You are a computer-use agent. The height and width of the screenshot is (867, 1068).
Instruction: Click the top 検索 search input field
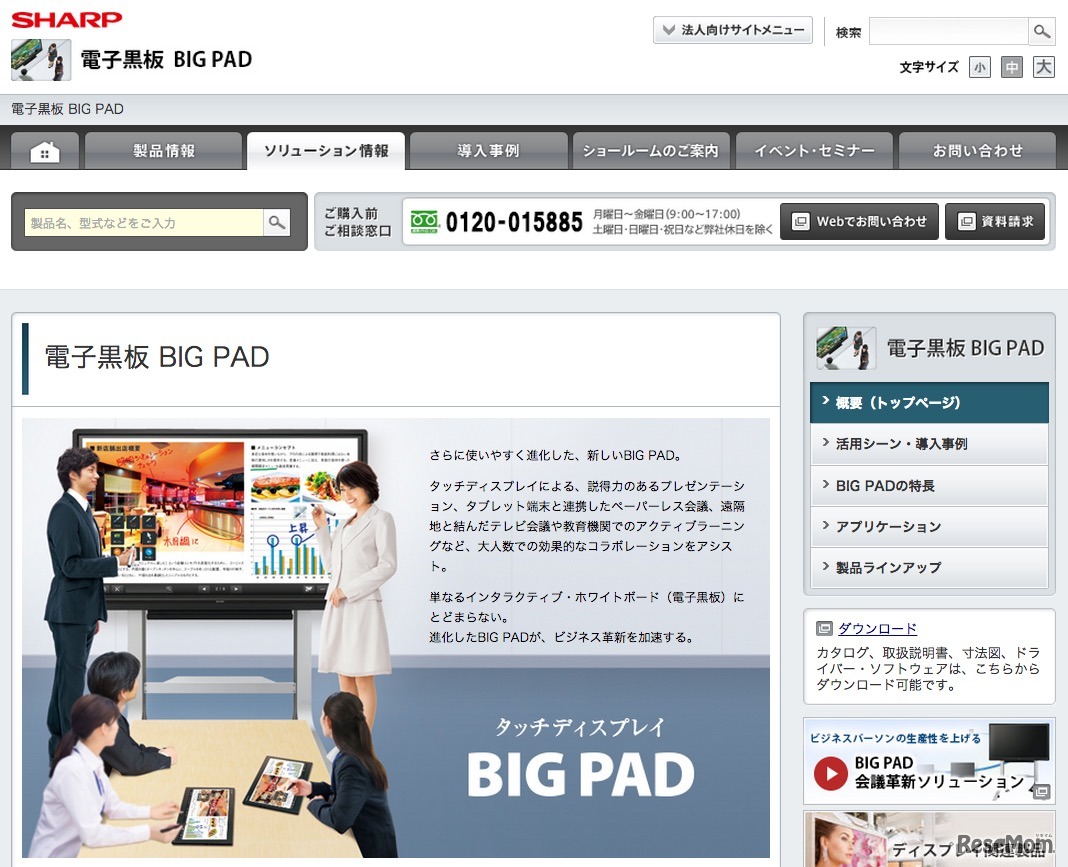(x=948, y=31)
